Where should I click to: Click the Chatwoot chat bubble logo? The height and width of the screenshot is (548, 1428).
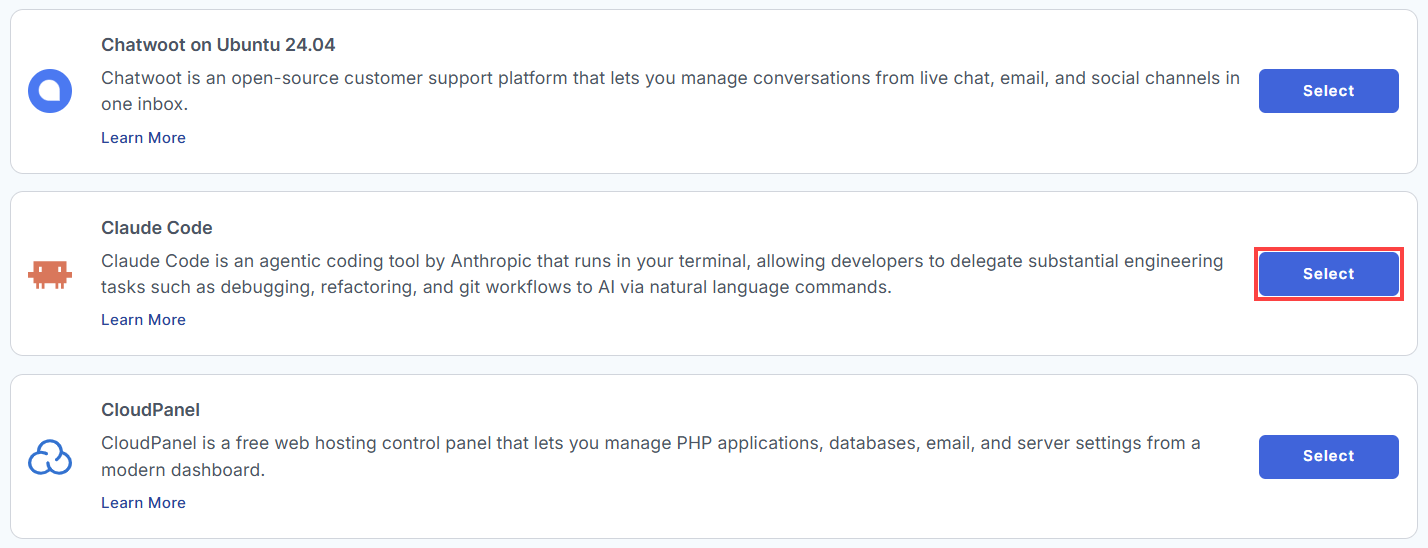pos(49,91)
